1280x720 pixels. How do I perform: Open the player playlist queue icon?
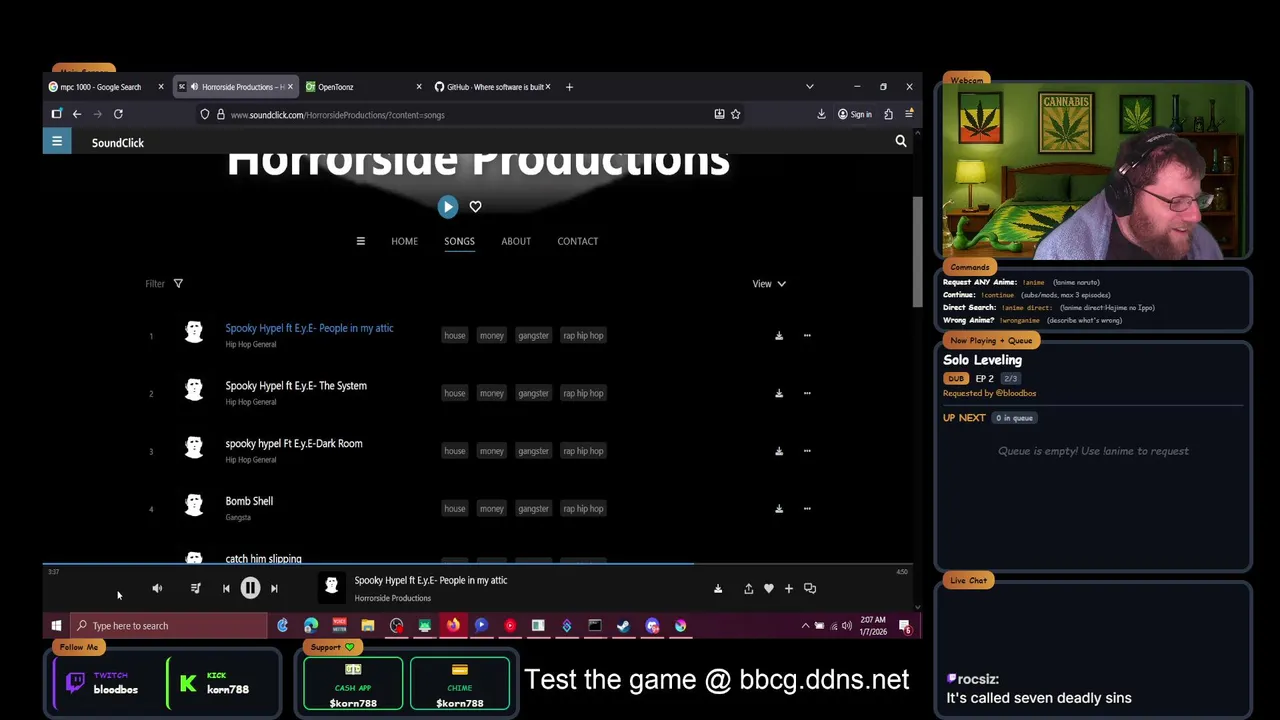coord(195,589)
